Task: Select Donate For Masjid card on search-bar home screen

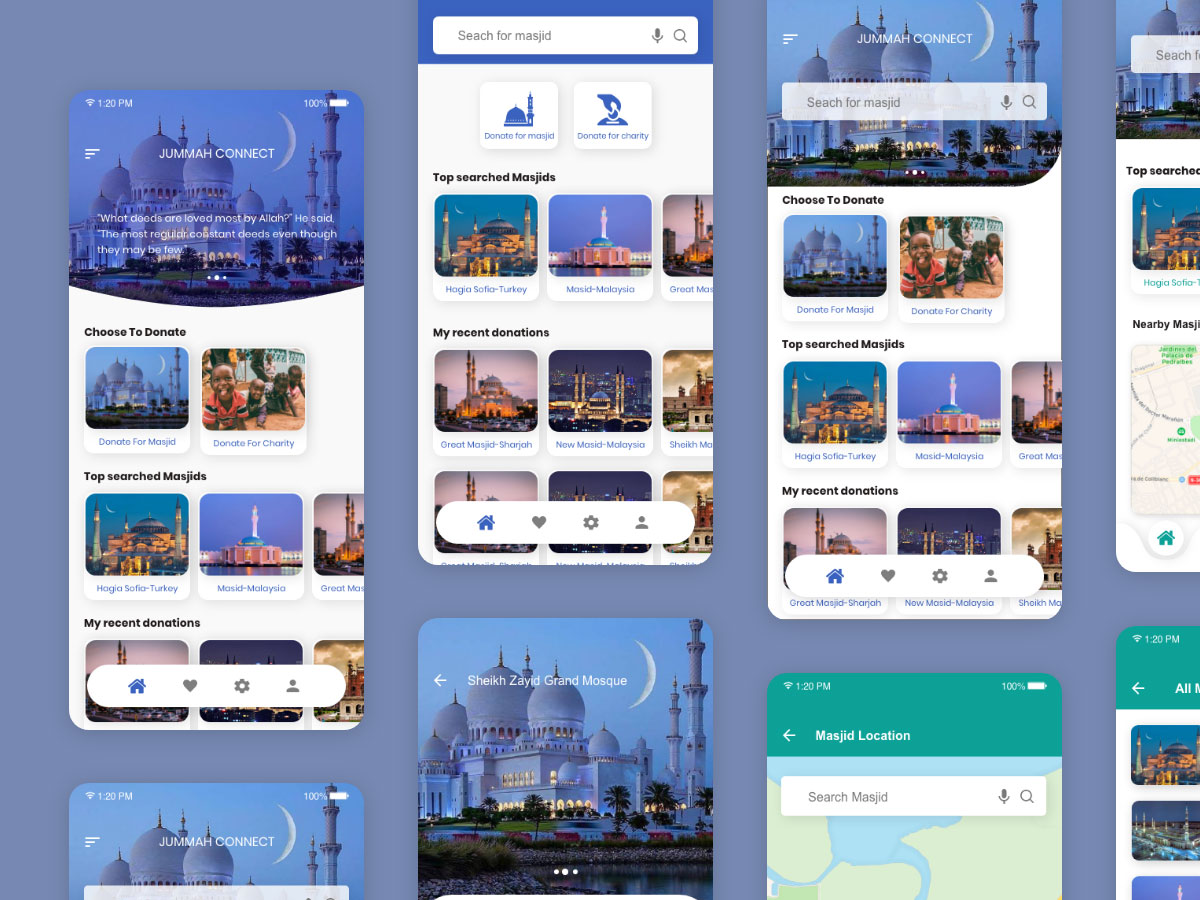Action: (x=835, y=268)
